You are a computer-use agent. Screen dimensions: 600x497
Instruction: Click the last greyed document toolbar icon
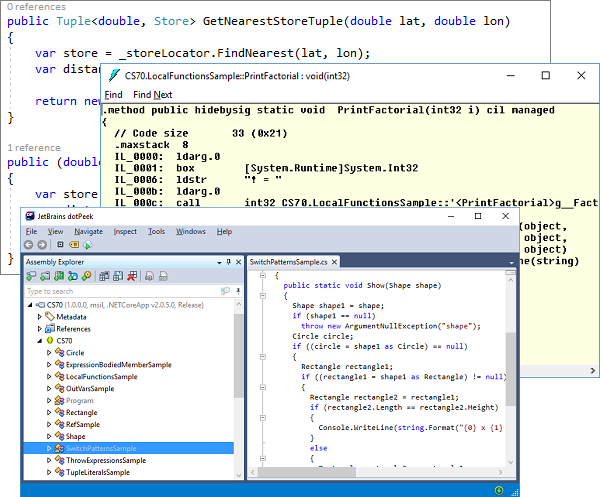163,276
